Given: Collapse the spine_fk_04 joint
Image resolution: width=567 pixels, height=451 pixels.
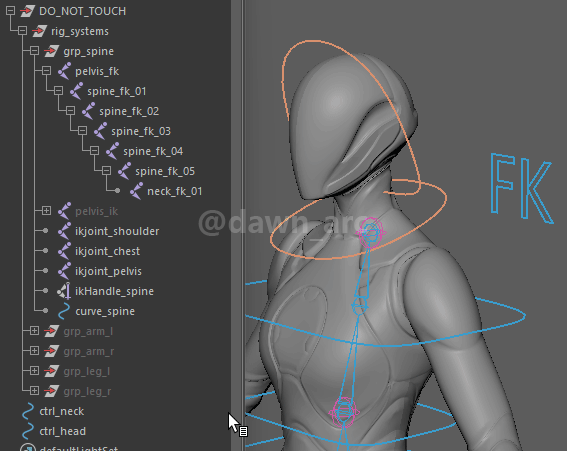Looking at the screenshot, I should [x=94, y=150].
